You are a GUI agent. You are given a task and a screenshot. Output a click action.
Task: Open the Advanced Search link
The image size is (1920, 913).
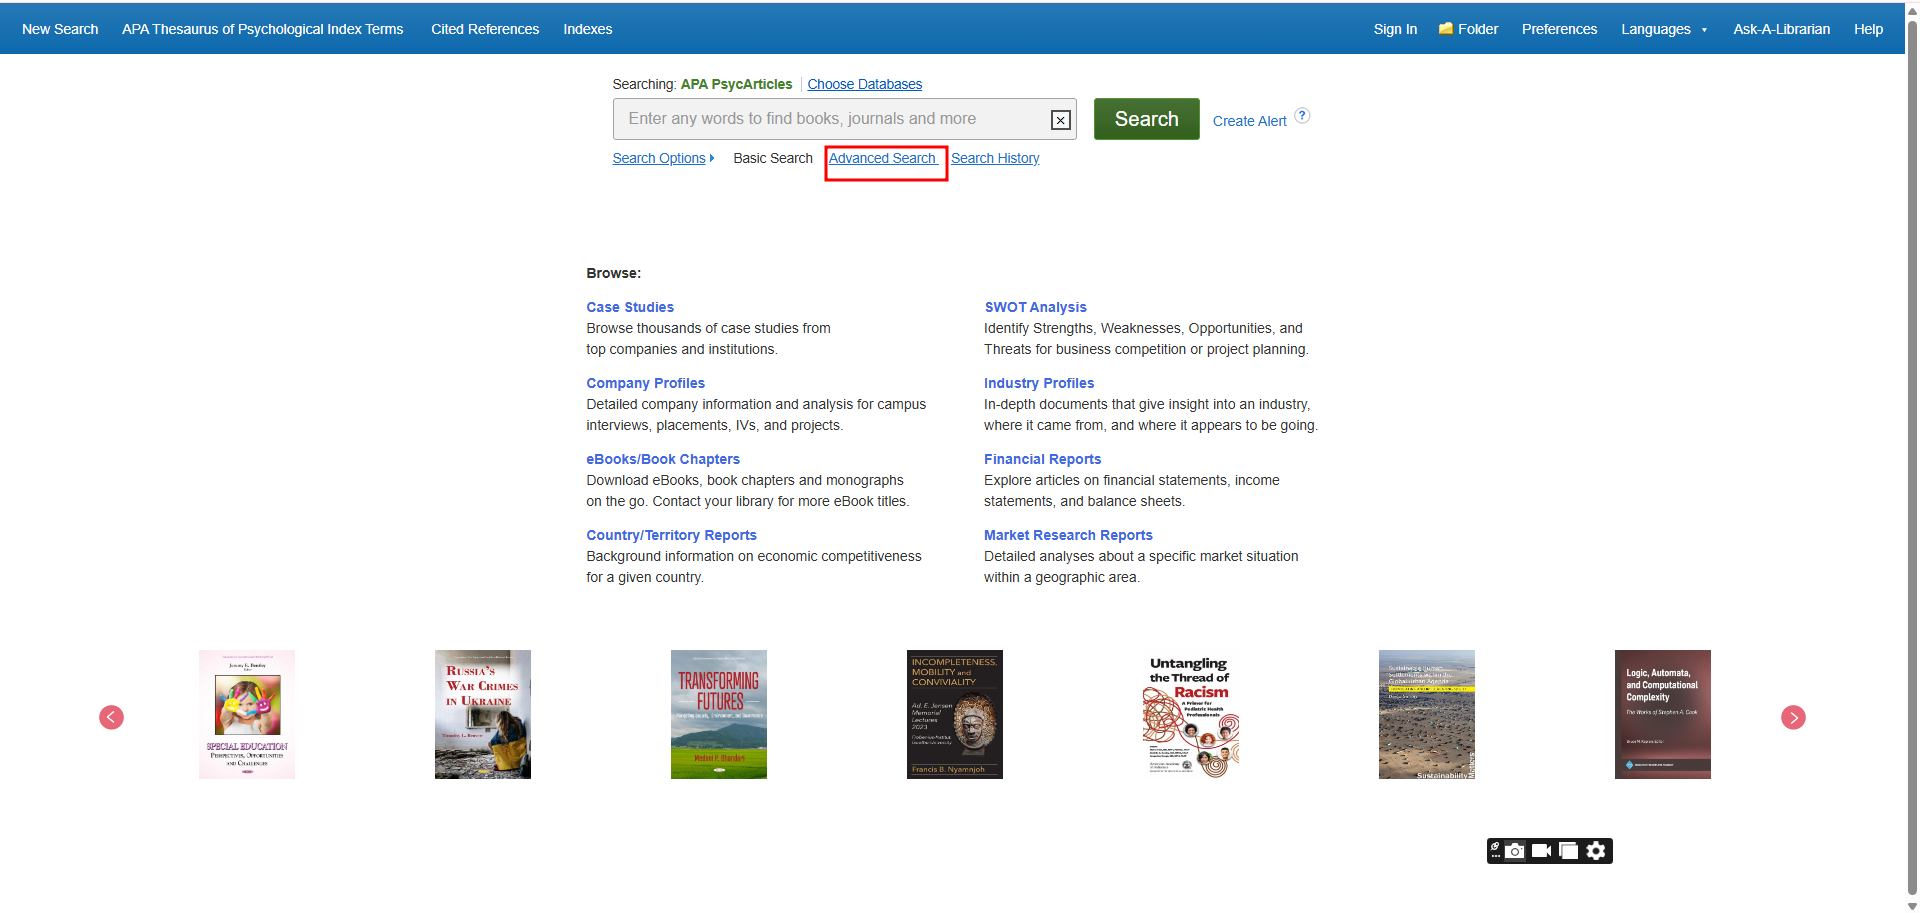[x=882, y=158]
